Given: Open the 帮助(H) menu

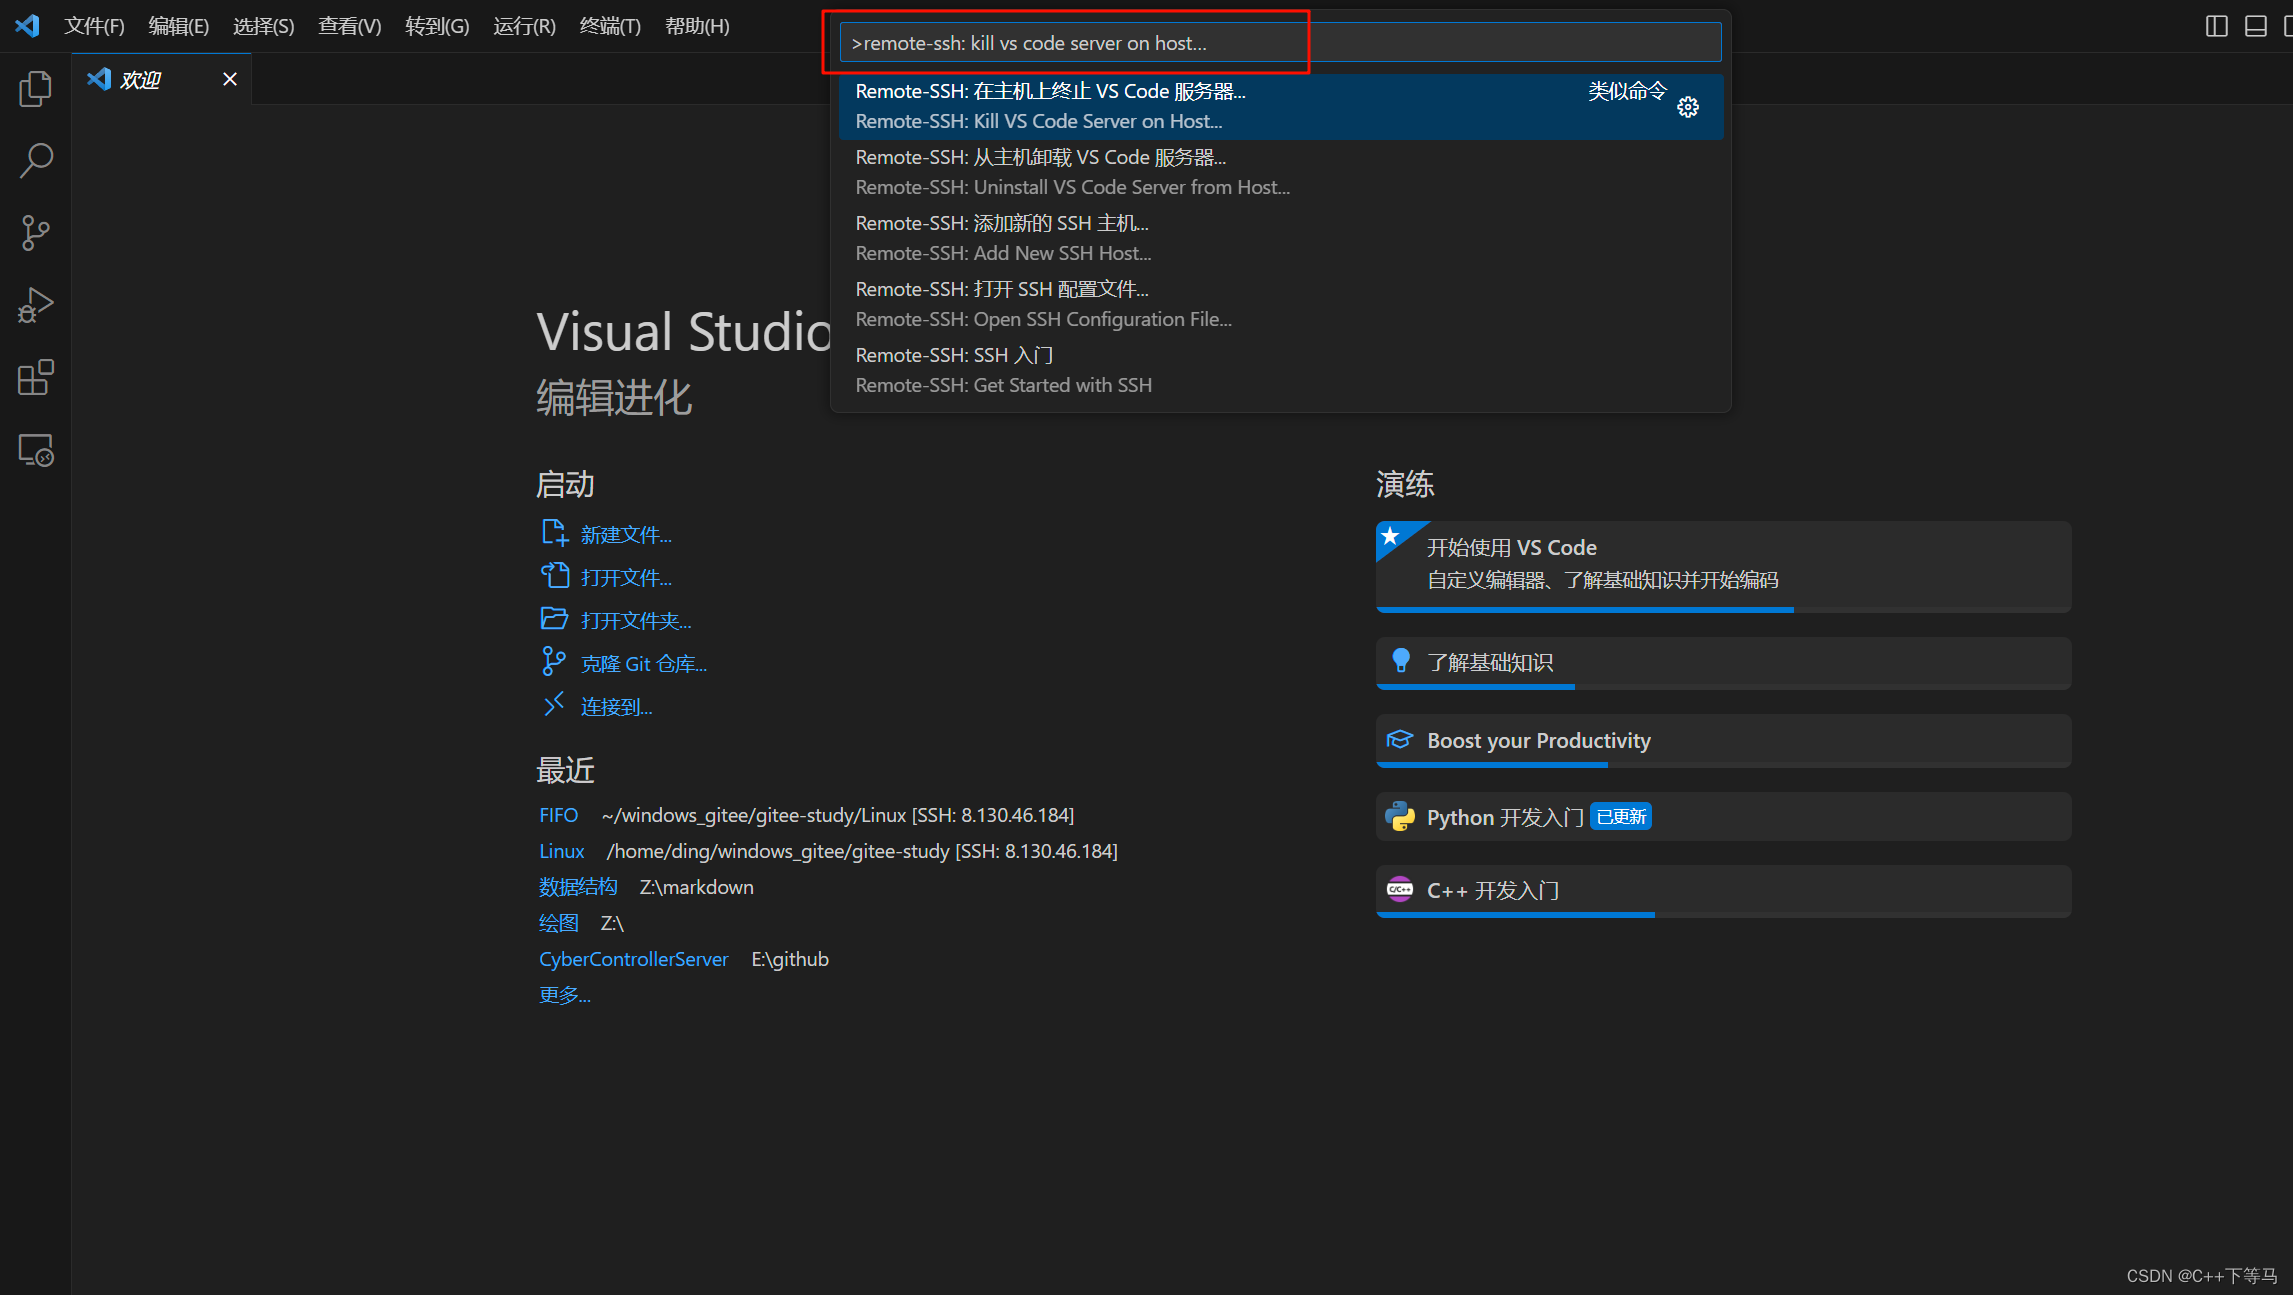Looking at the screenshot, I should [x=696, y=26].
